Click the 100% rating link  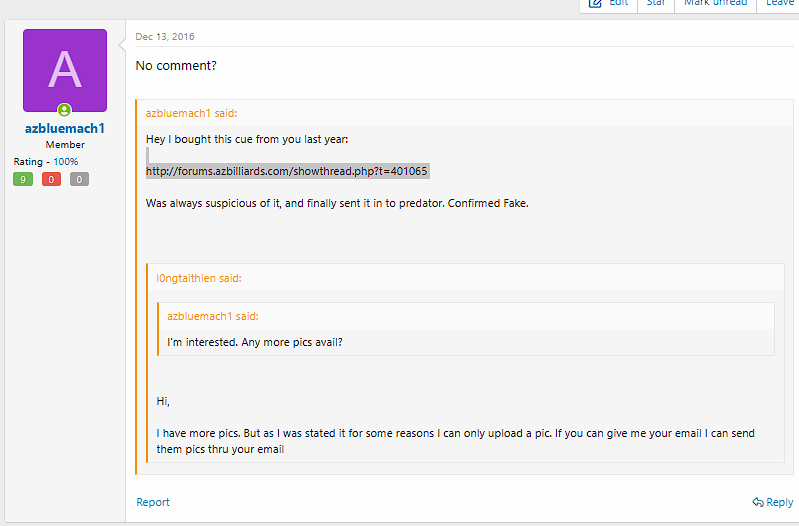tap(66, 162)
